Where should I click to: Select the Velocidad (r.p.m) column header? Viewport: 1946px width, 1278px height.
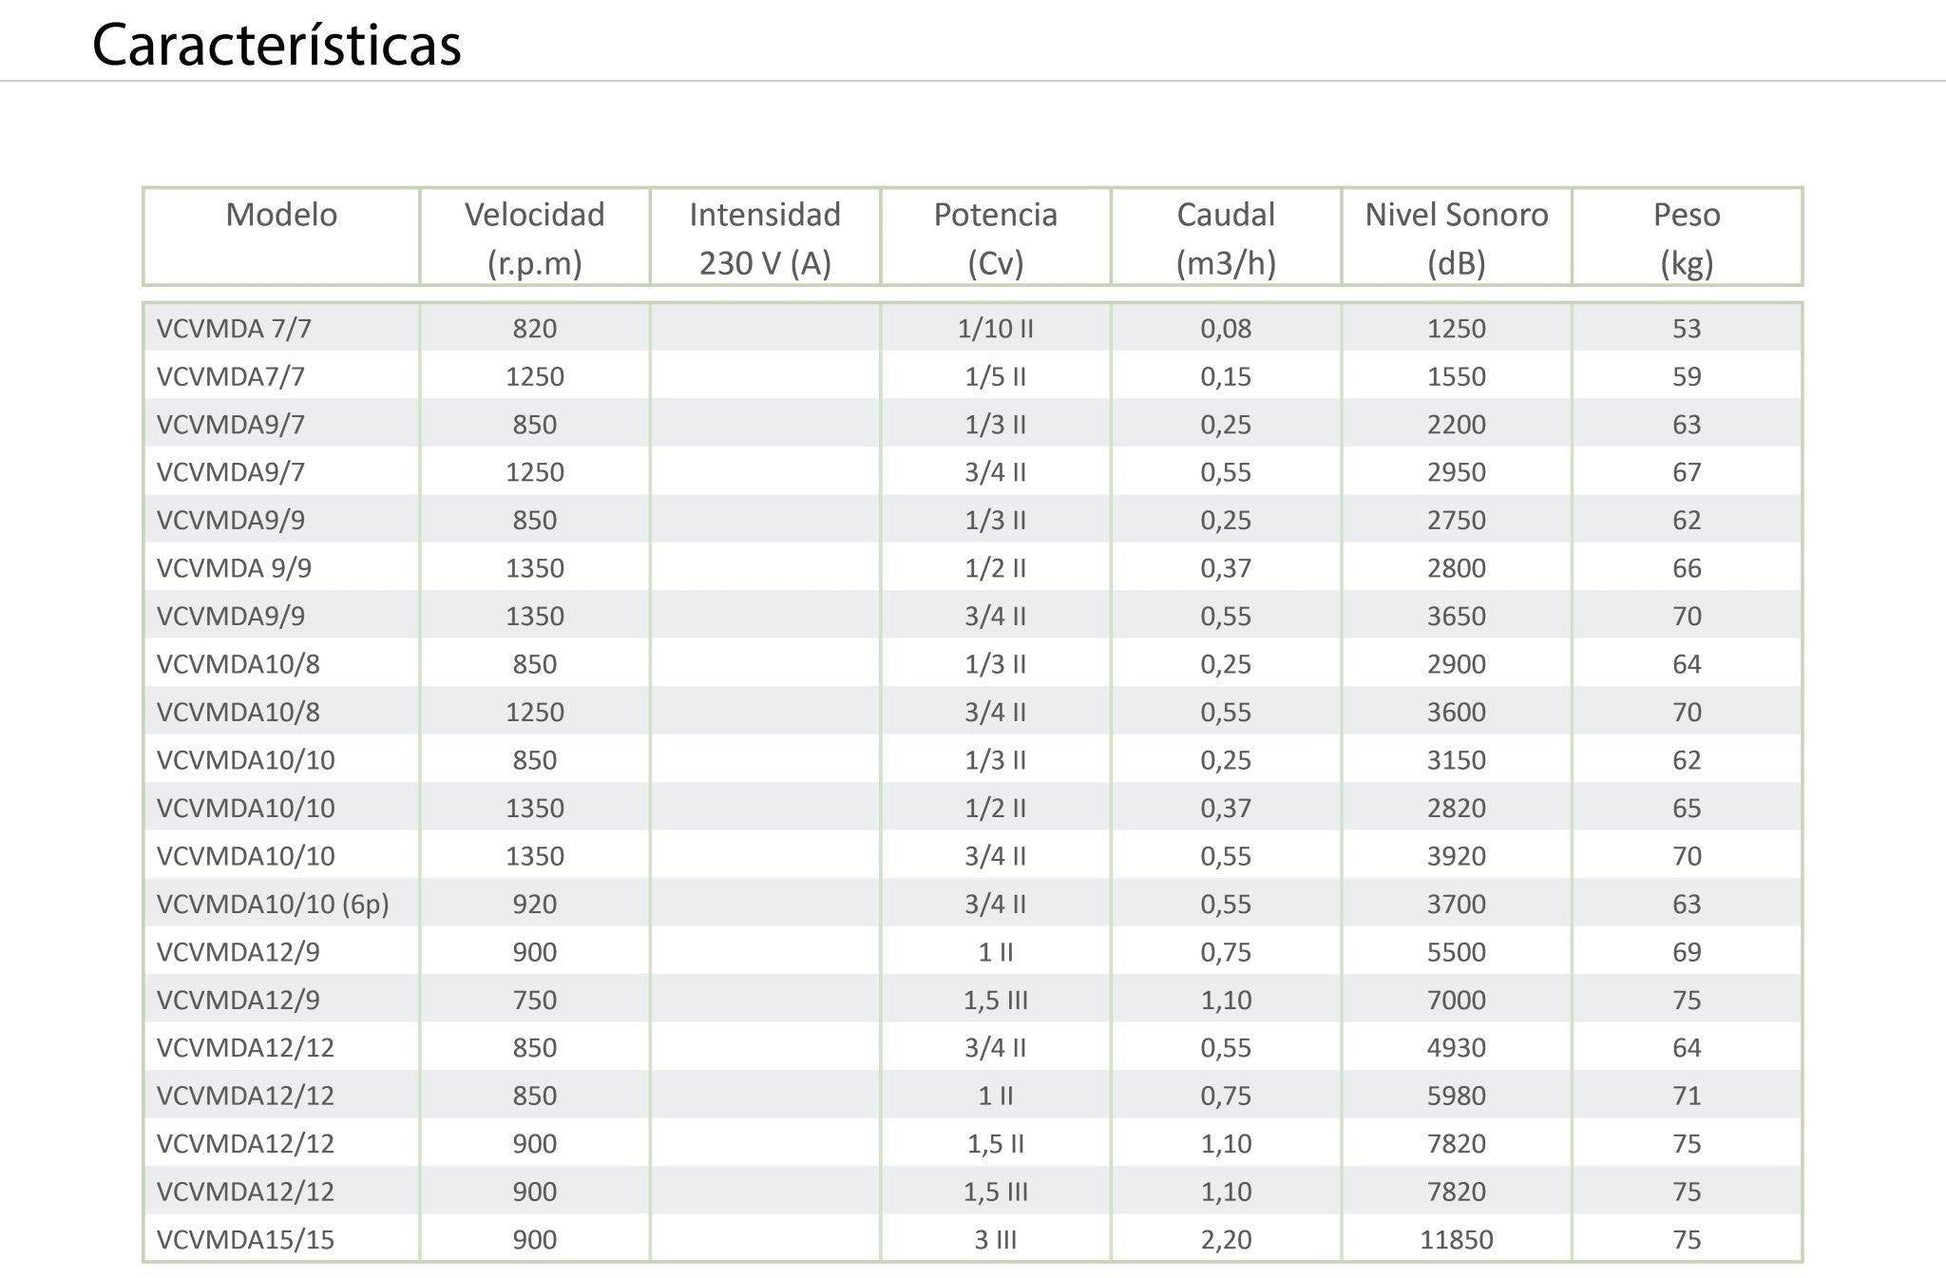click(x=535, y=238)
